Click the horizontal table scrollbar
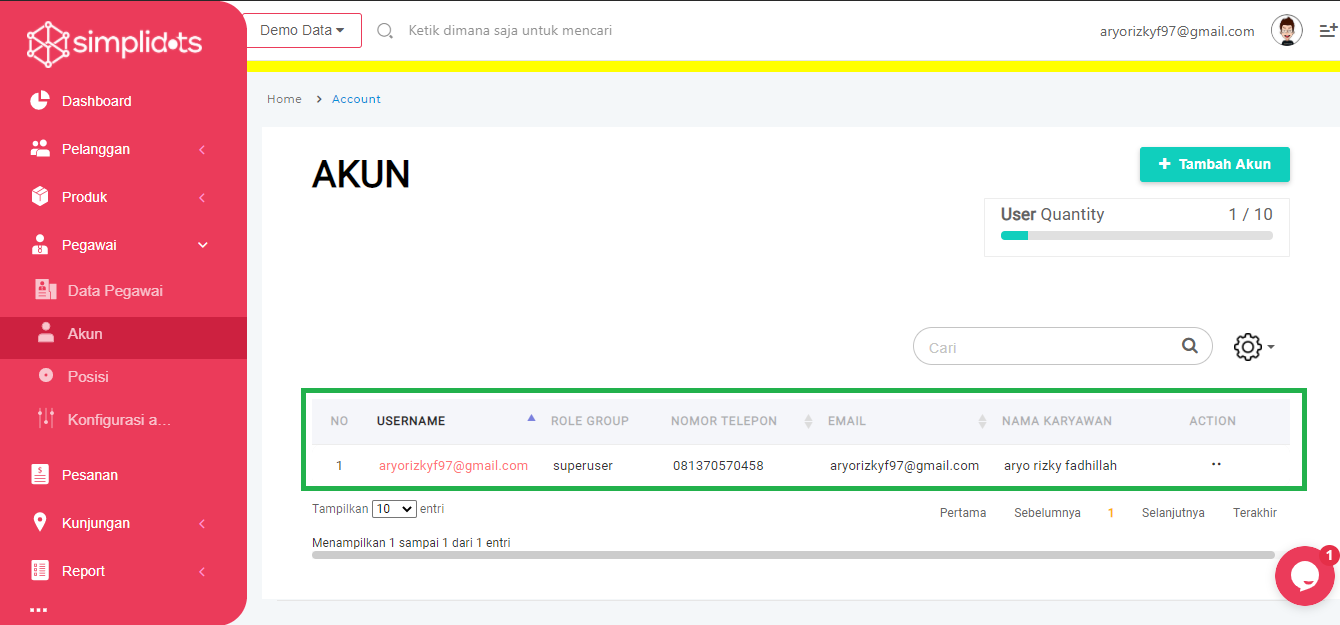This screenshot has height=625, width=1340. pos(792,555)
